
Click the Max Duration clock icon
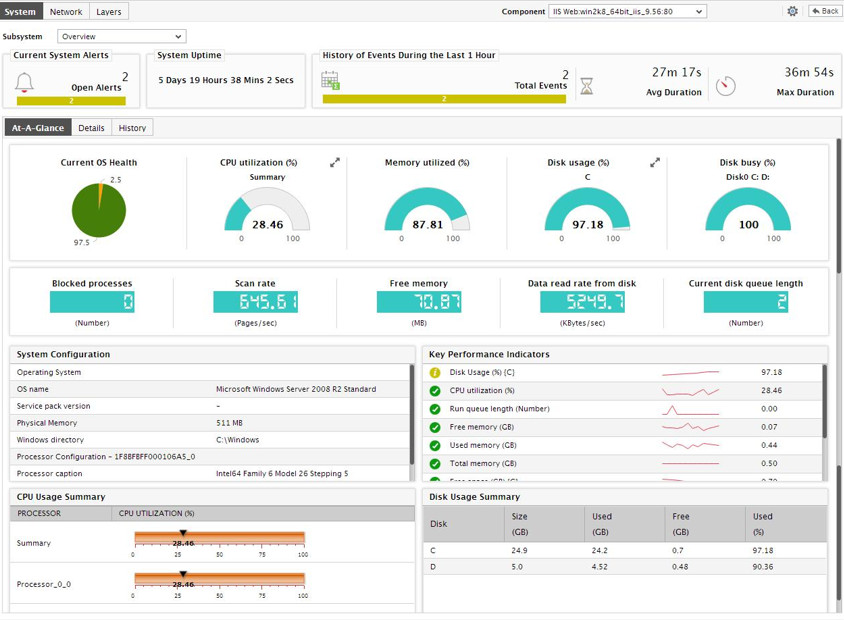[726, 86]
